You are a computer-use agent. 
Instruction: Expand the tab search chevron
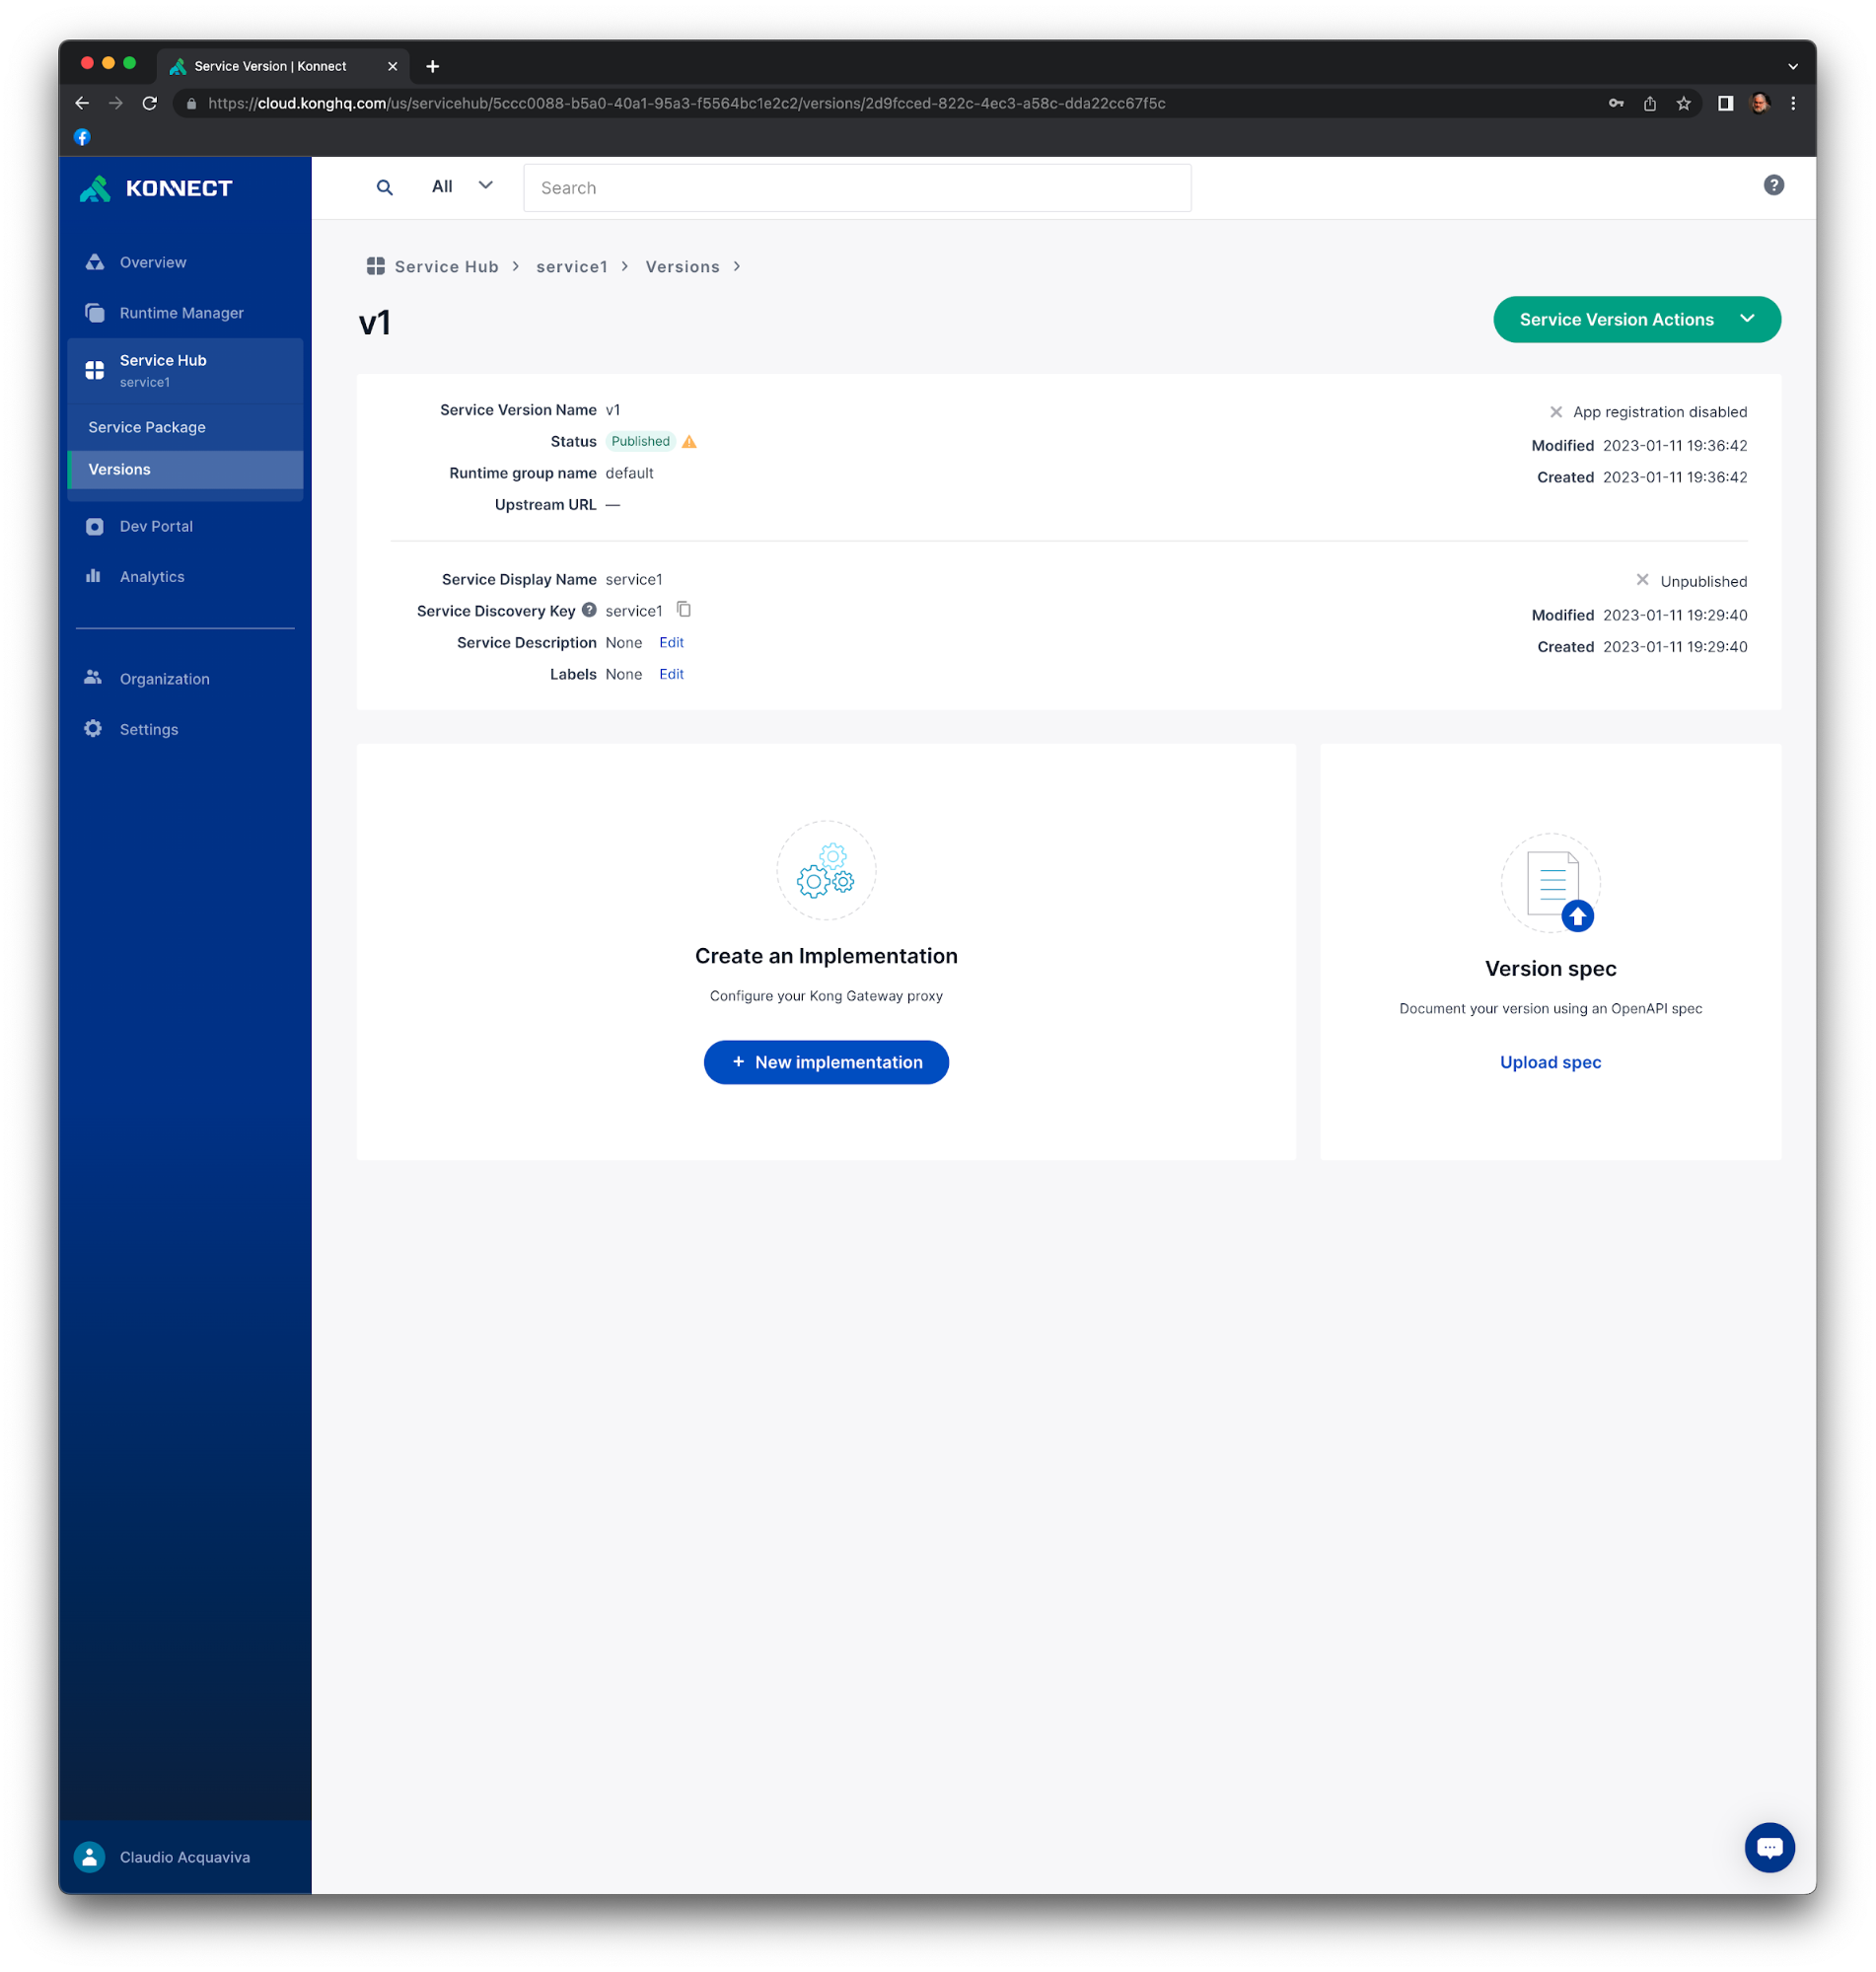(x=1793, y=66)
